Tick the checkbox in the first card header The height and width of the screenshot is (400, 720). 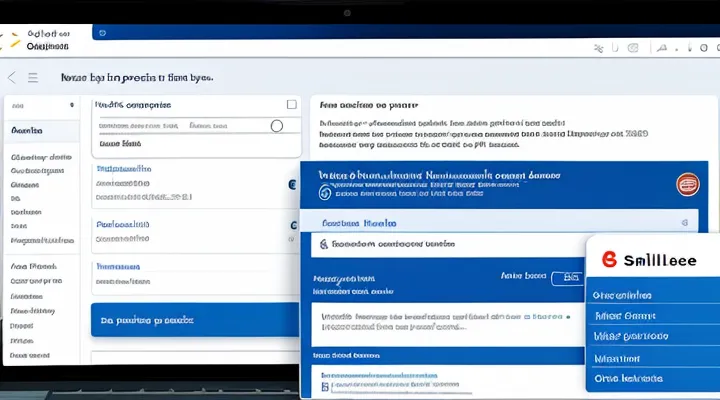(291, 104)
